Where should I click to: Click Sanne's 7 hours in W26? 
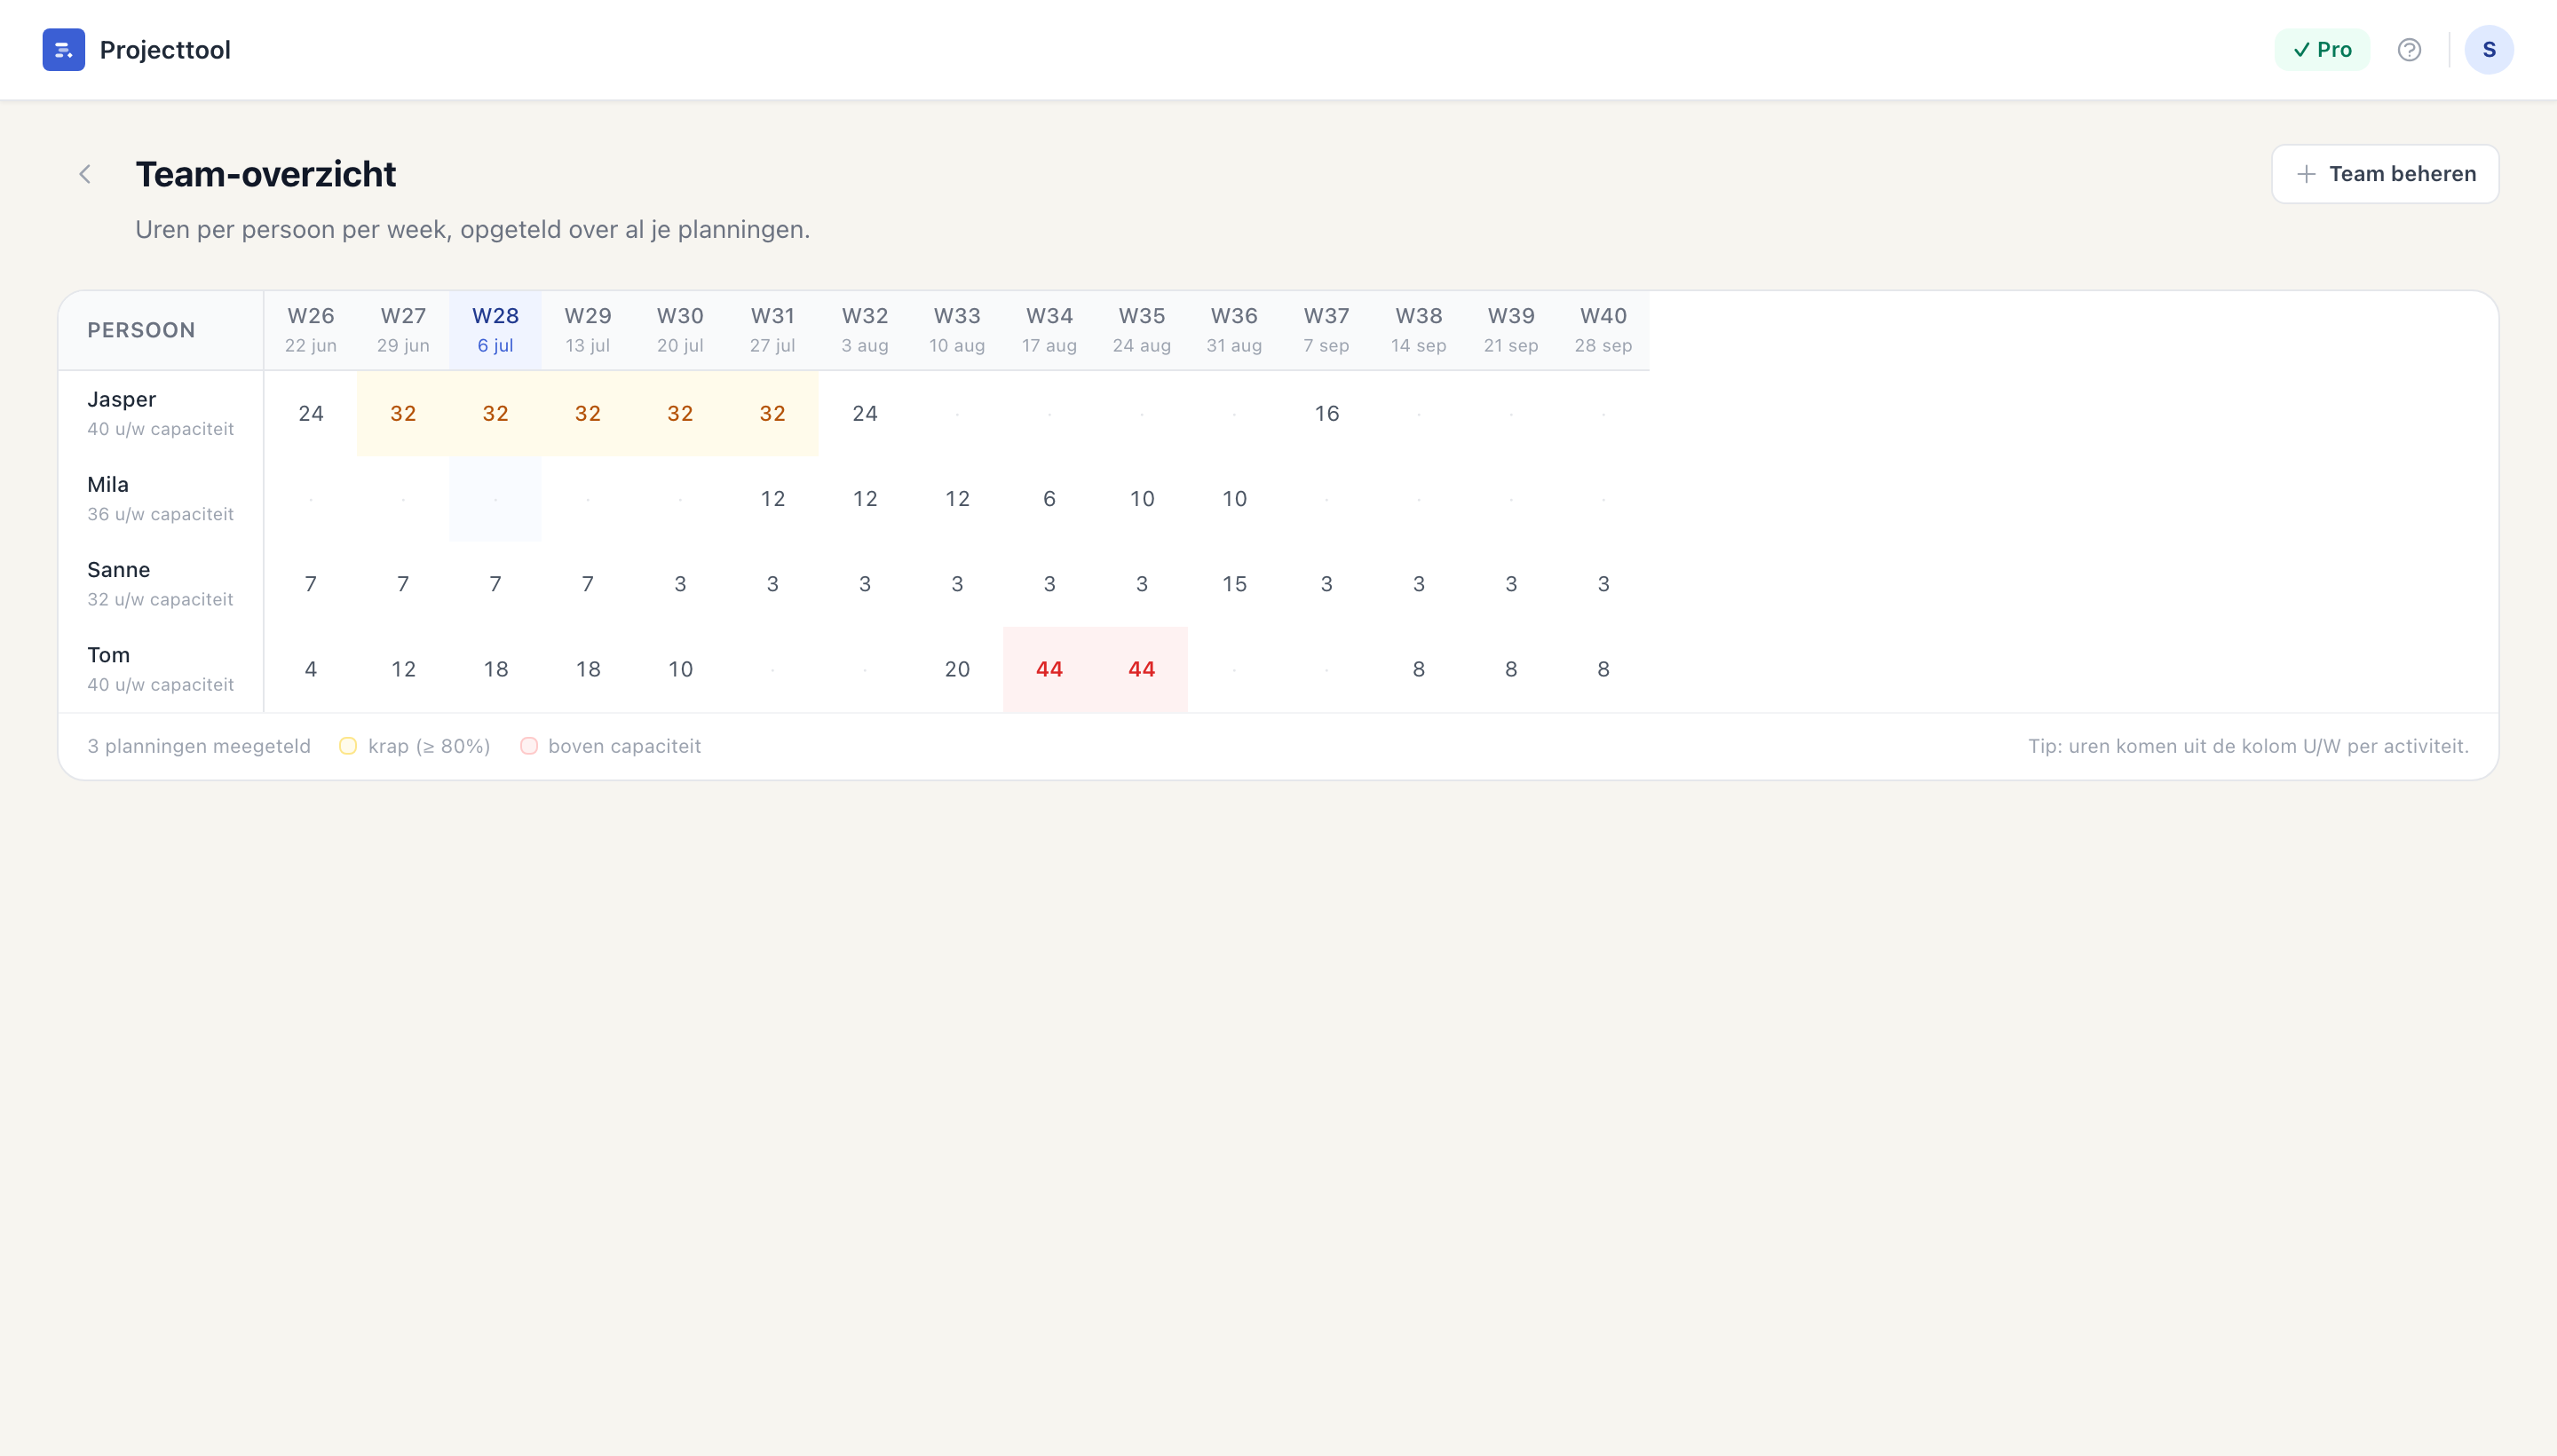coord(311,584)
